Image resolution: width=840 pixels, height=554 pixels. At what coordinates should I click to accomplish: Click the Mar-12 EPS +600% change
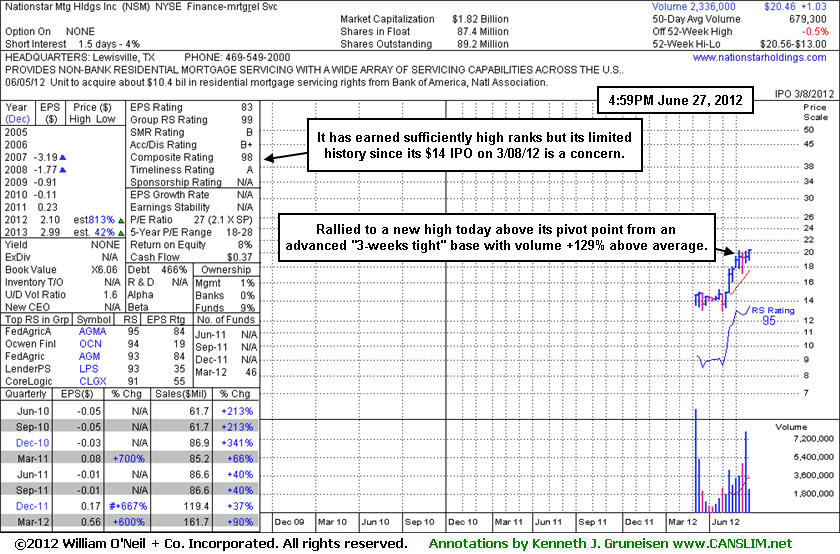pos(128,521)
